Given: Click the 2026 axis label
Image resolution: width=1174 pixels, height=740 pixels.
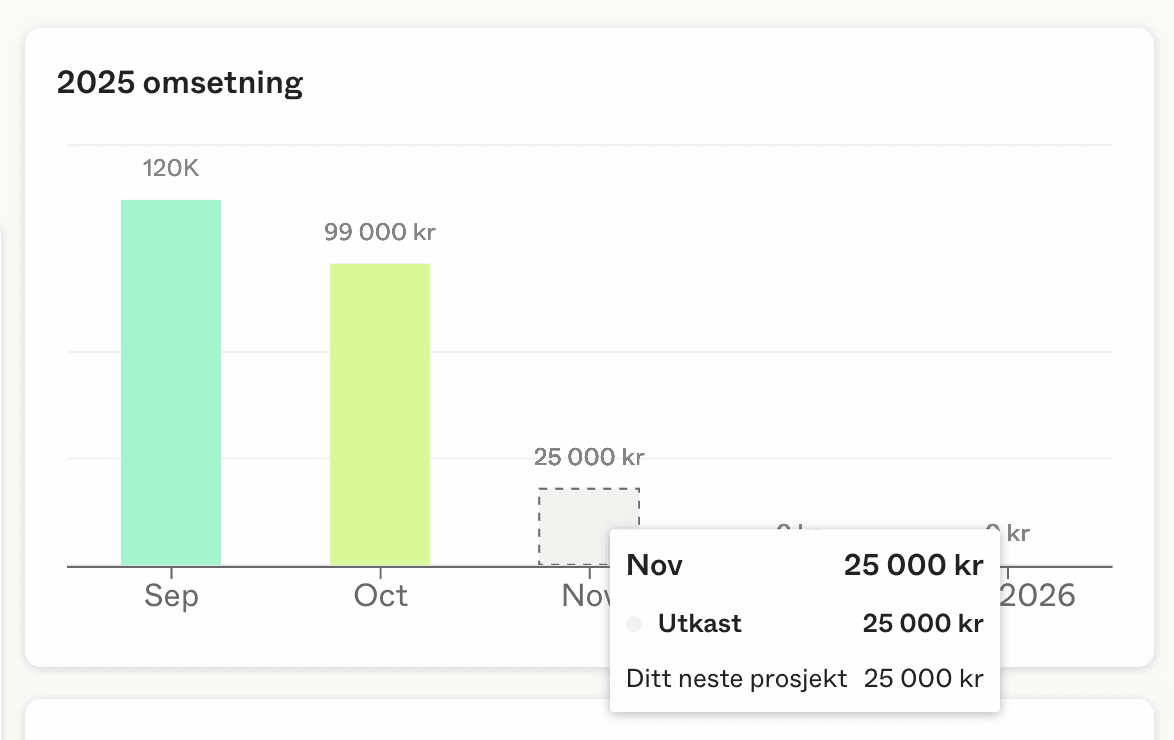Looking at the screenshot, I should click(1036, 596).
